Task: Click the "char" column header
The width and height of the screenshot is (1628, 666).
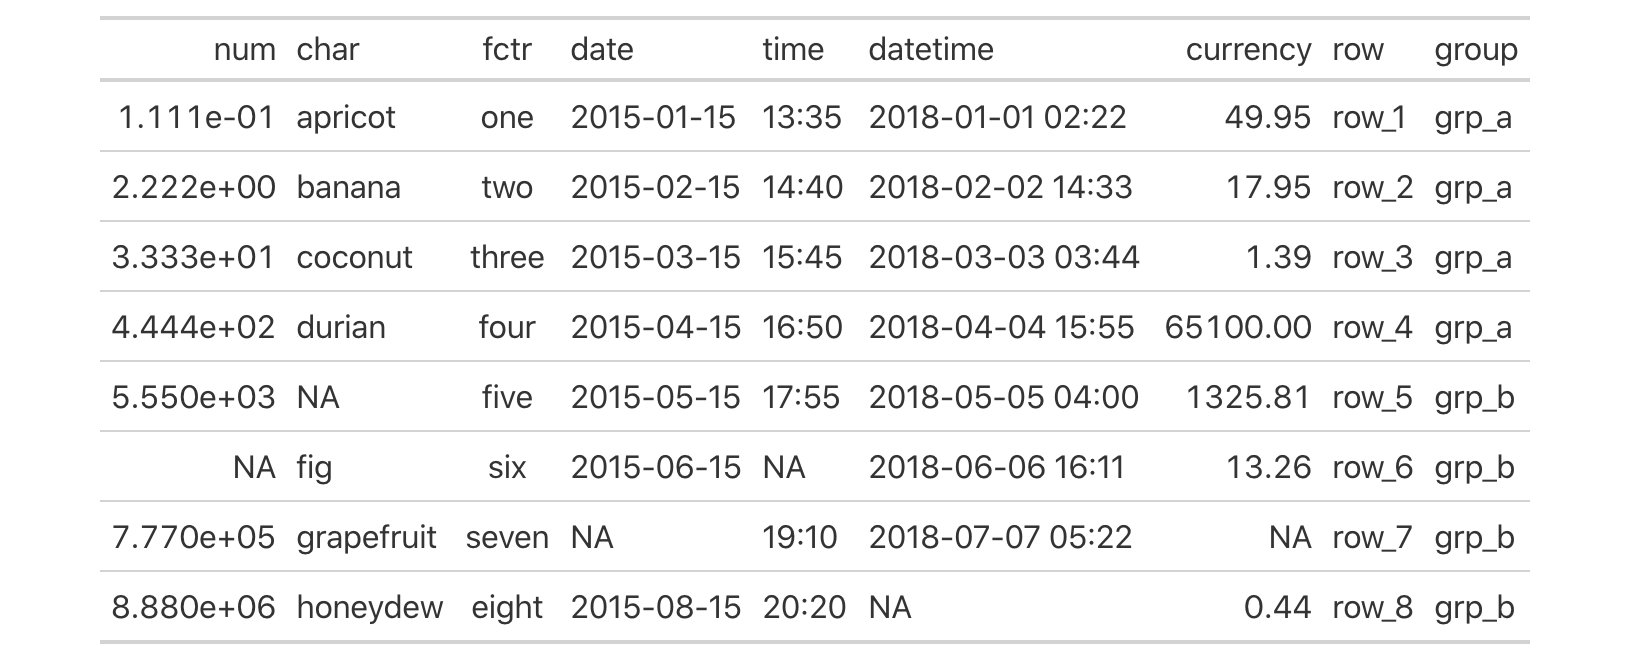Action: tap(327, 50)
